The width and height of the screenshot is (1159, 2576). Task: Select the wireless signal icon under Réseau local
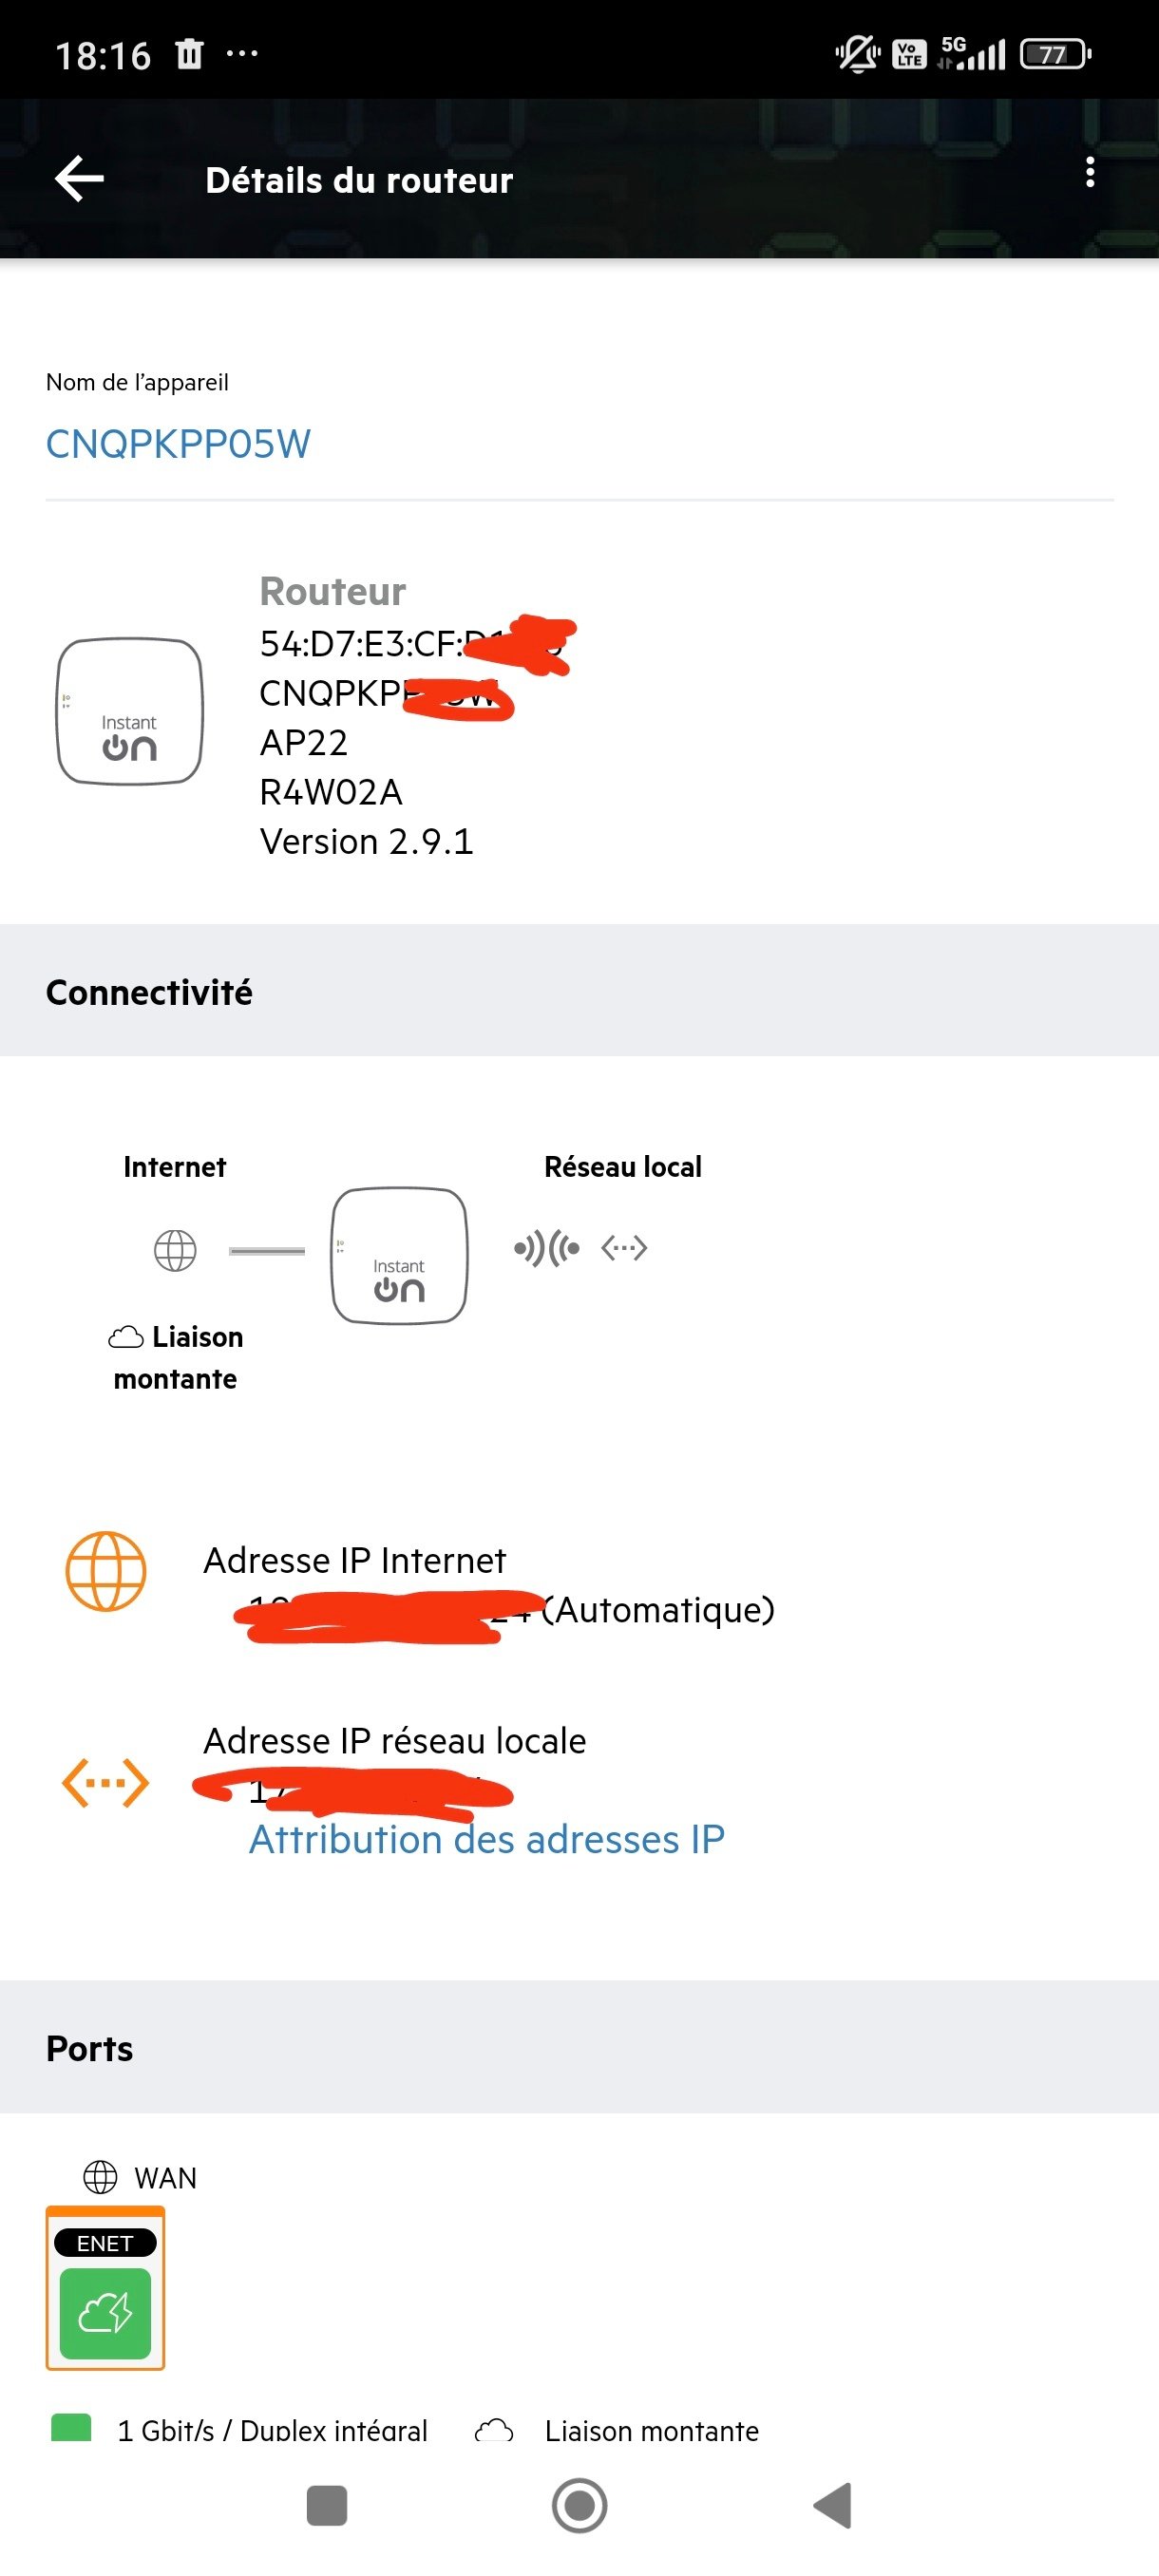click(x=546, y=1248)
